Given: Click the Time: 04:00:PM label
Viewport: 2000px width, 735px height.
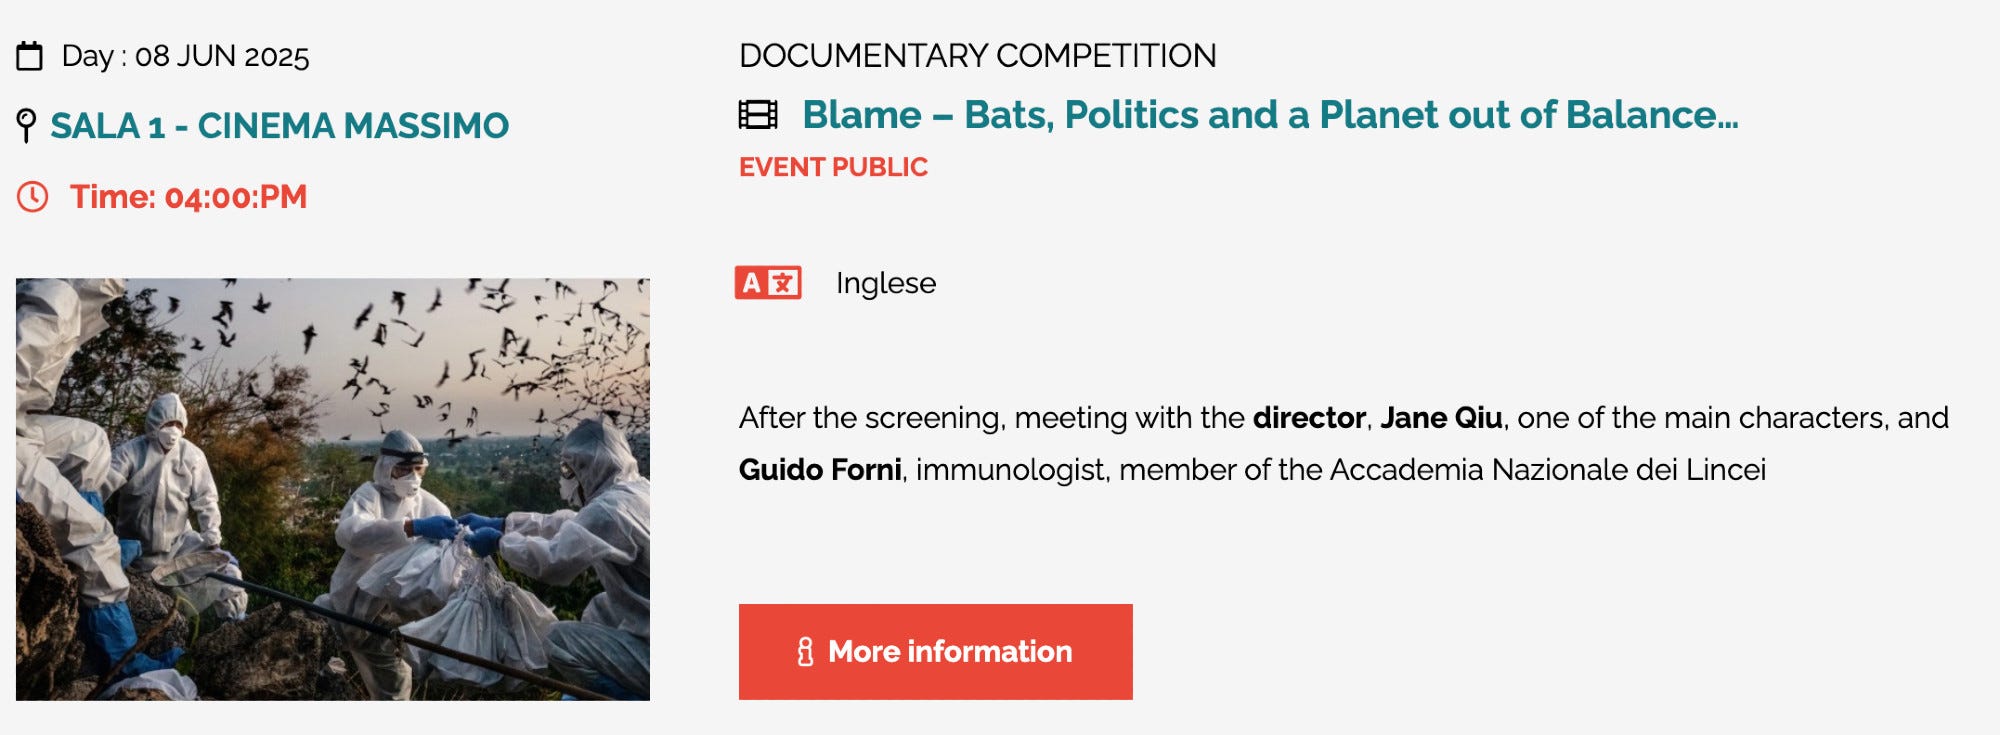Looking at the screenshot, I should (x=188, y=197).
